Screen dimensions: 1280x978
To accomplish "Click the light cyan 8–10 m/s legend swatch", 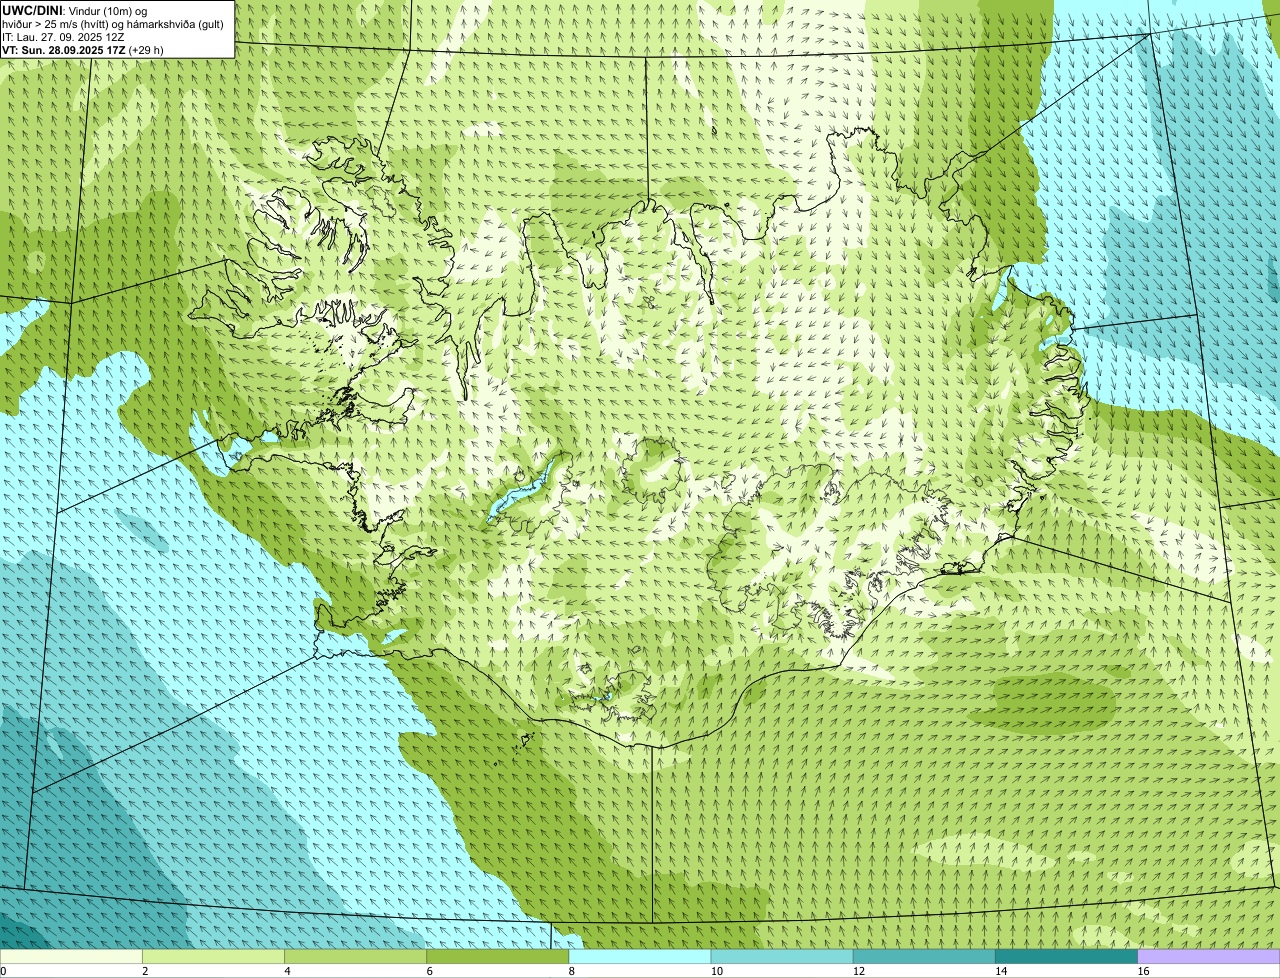I will pyautogui.click(x=640, y=956).
